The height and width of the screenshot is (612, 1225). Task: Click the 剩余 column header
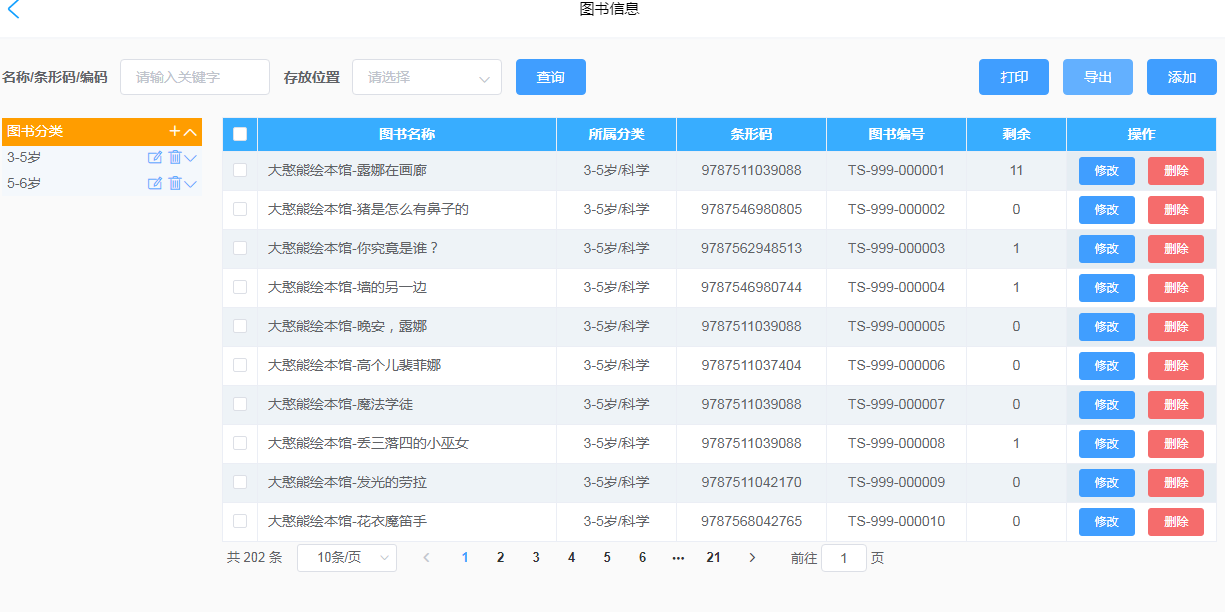[1017, 134]
